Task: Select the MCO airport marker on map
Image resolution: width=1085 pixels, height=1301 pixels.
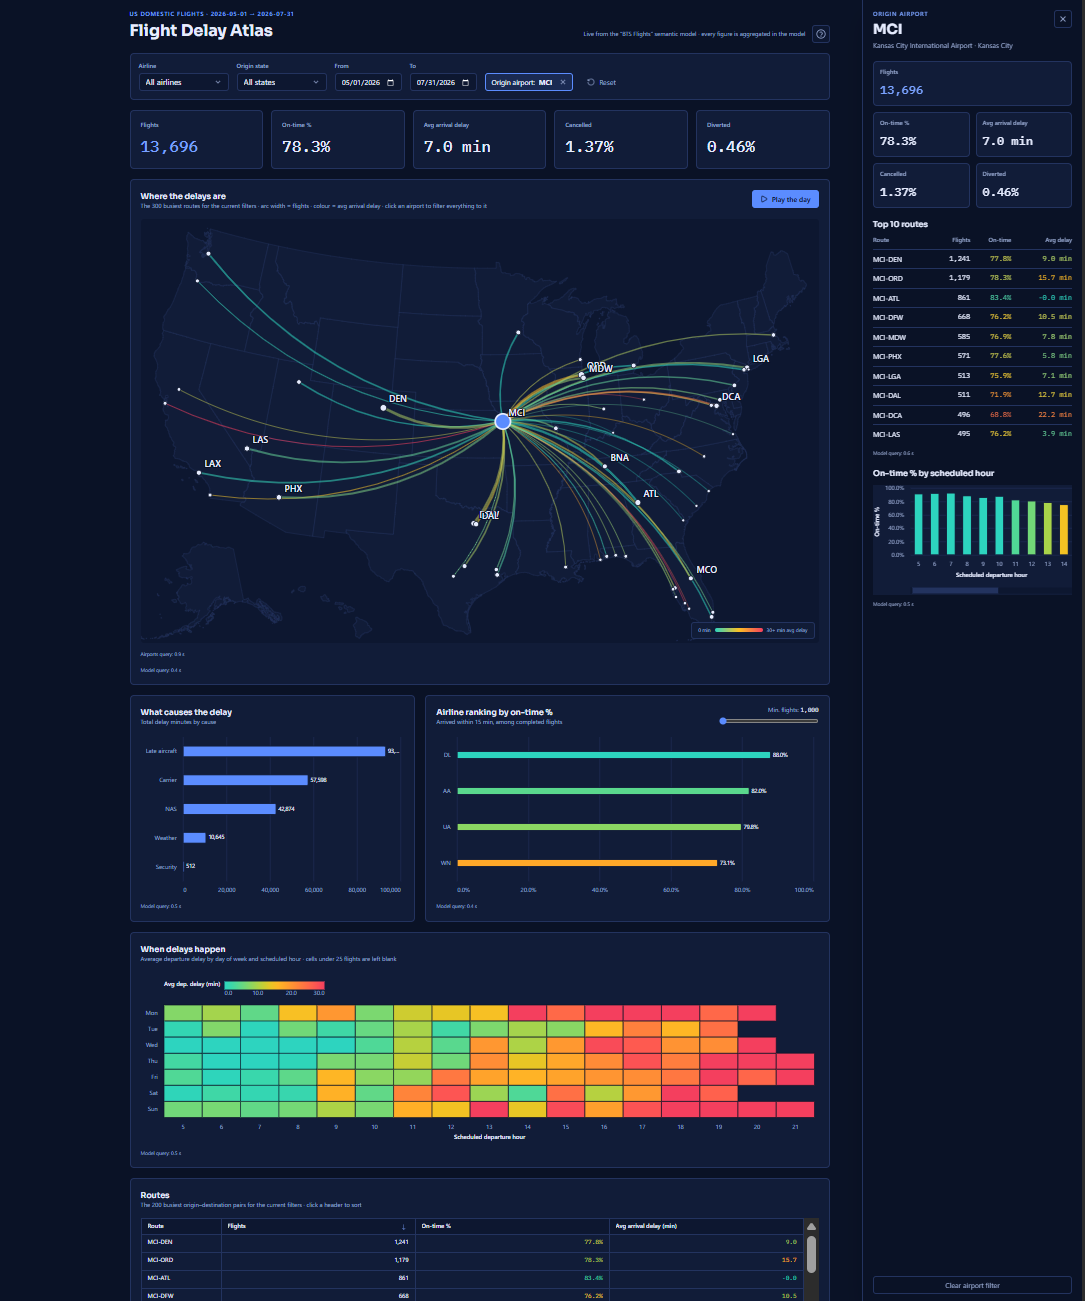Action: 690,578
